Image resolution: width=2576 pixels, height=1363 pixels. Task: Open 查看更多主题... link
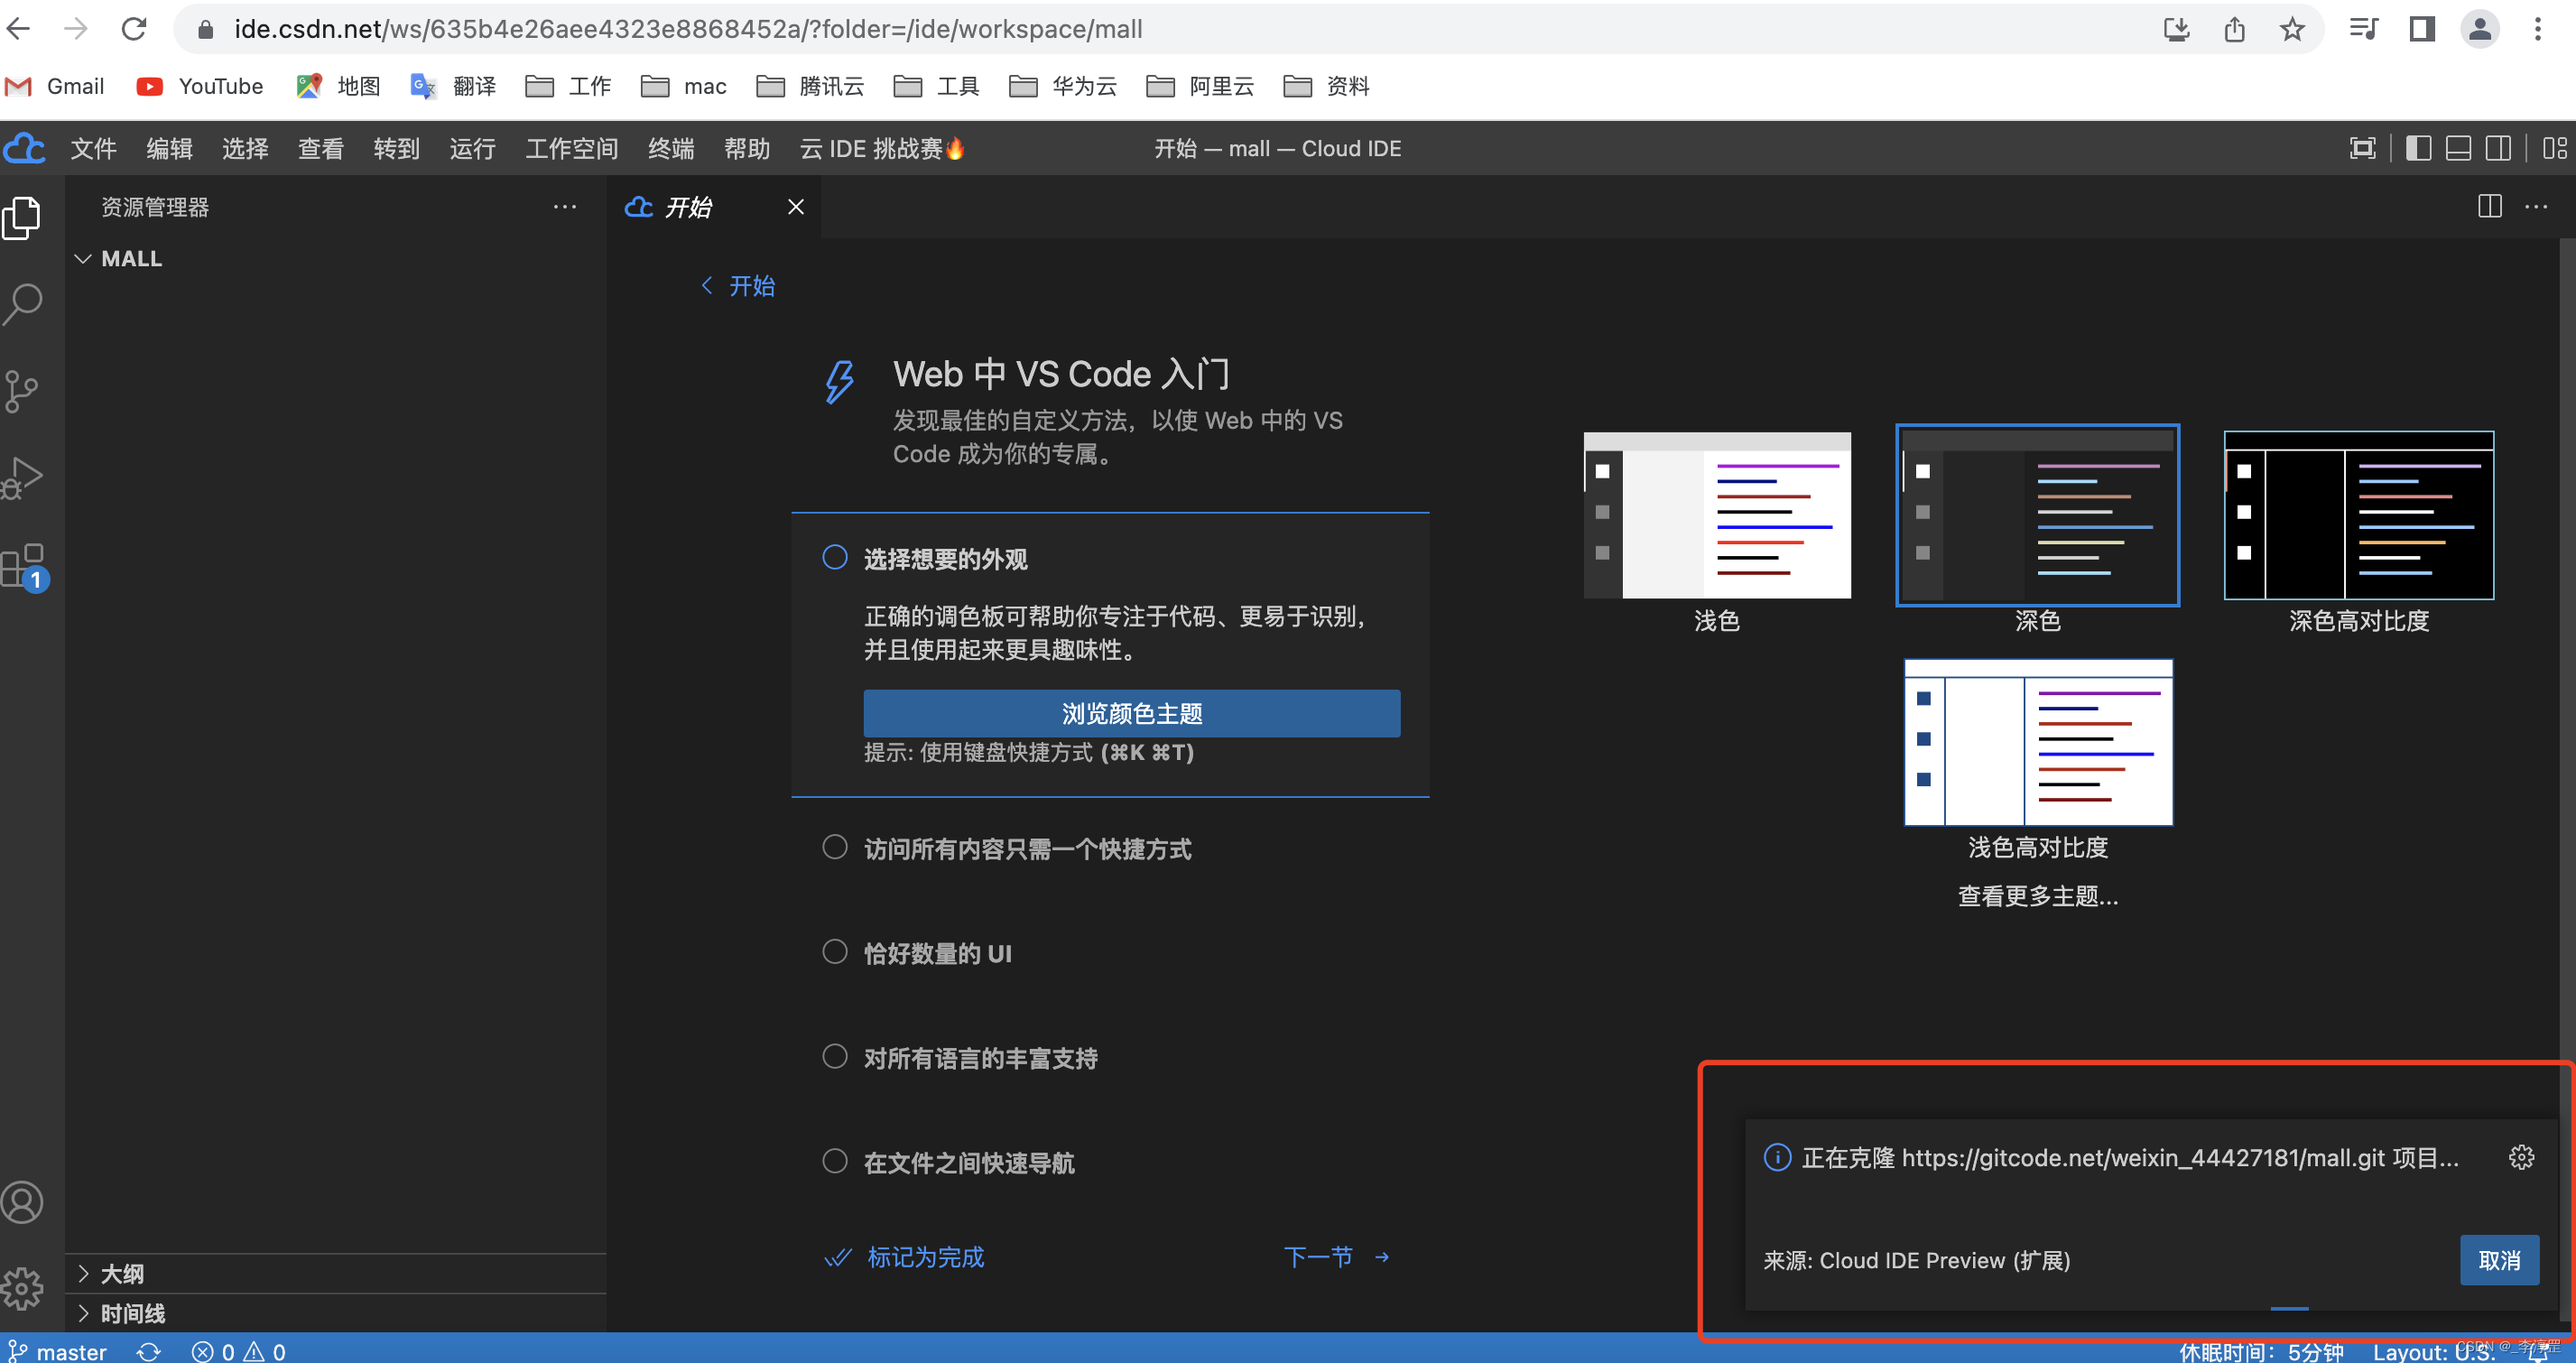click(x=2038, y=896)
